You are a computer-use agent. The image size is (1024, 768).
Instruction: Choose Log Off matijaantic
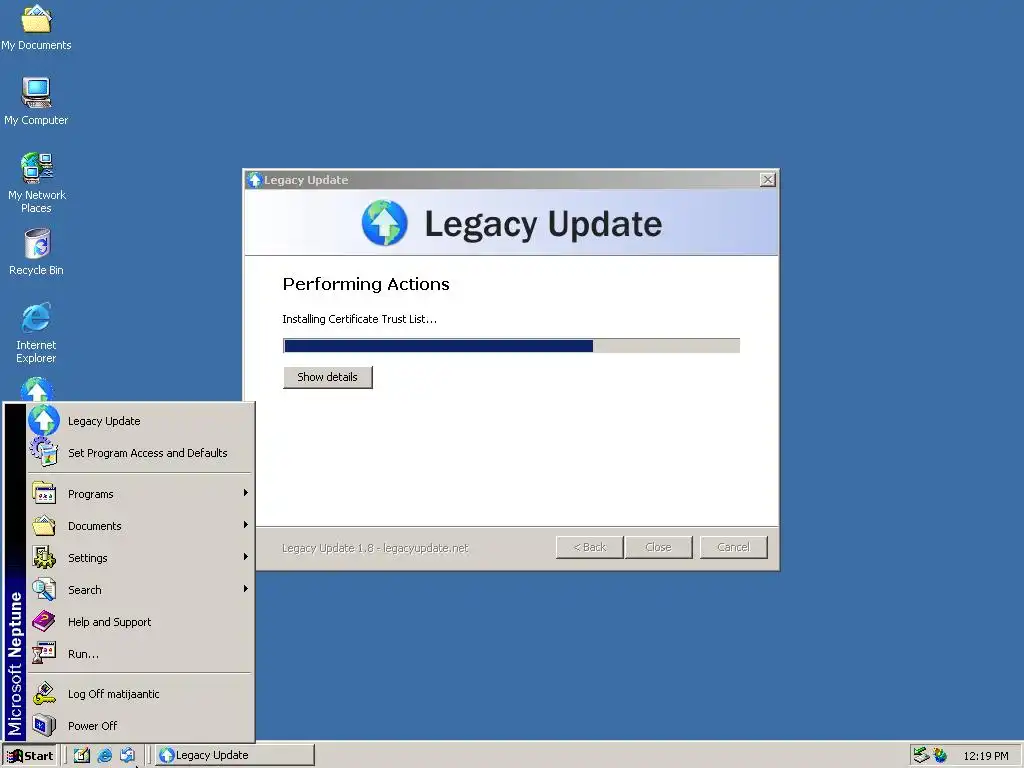(140, 694)
